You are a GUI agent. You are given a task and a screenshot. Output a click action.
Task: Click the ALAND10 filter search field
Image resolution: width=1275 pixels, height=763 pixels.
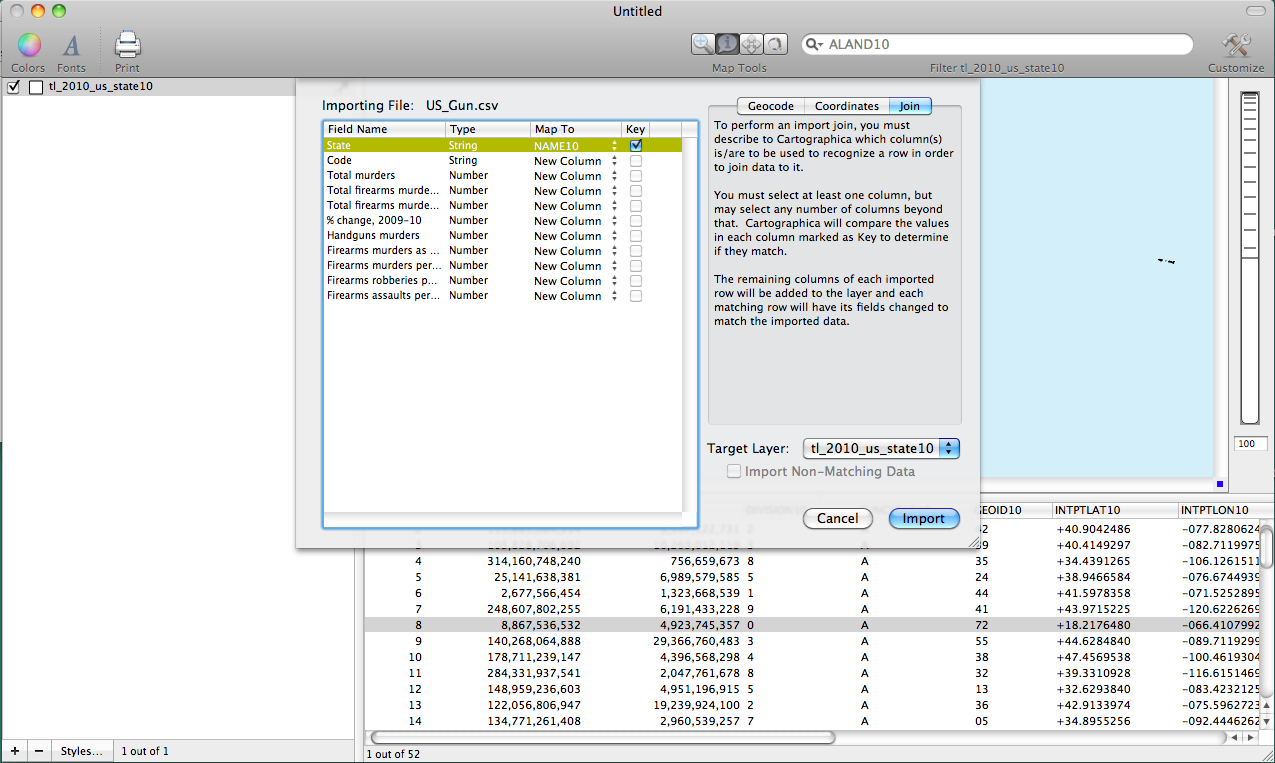pyautogui.click(x=1000, y=45)
